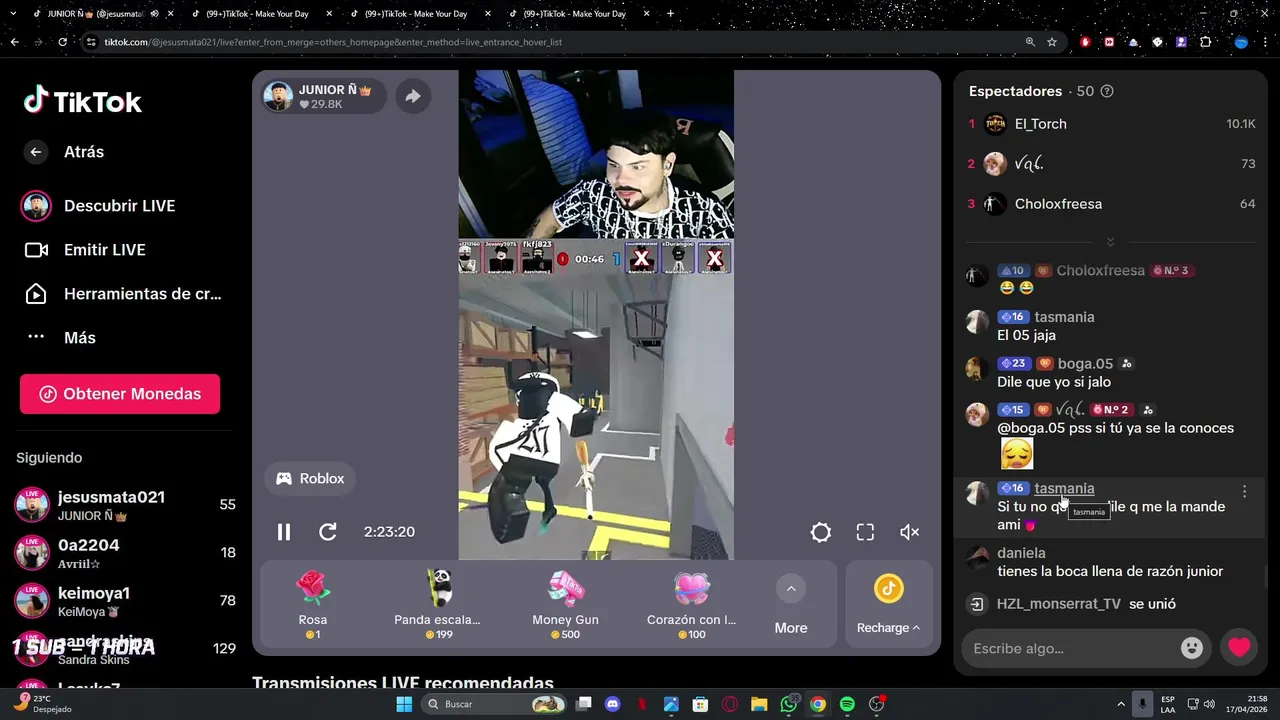Click the address bar URL
This screenshot has width=1280, height=720.
(x=333, y=42)
